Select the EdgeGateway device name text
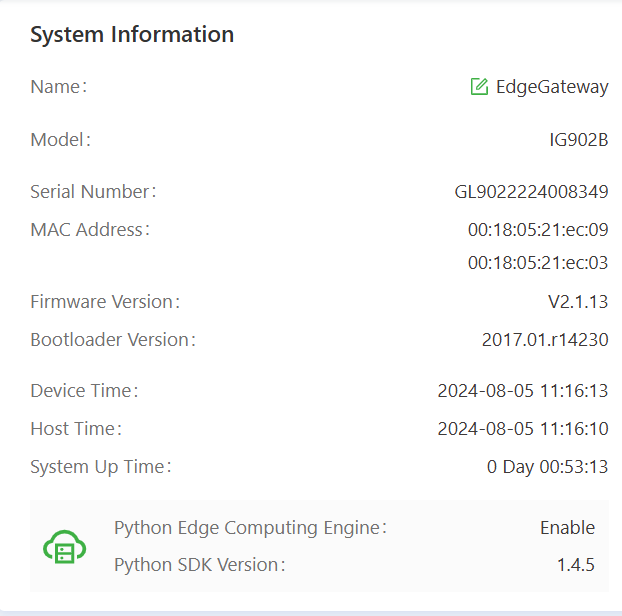622x616 pixels. [552, 87]
